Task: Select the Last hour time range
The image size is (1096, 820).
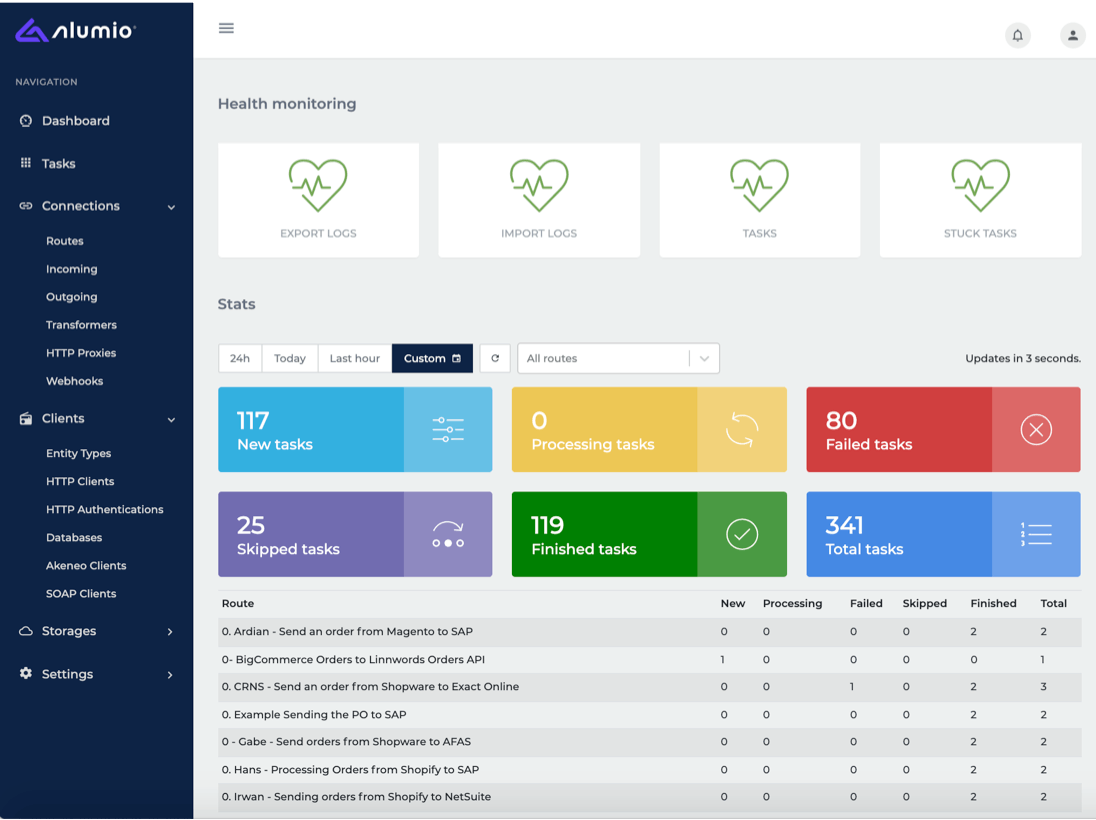Action: tap(354, 358)
